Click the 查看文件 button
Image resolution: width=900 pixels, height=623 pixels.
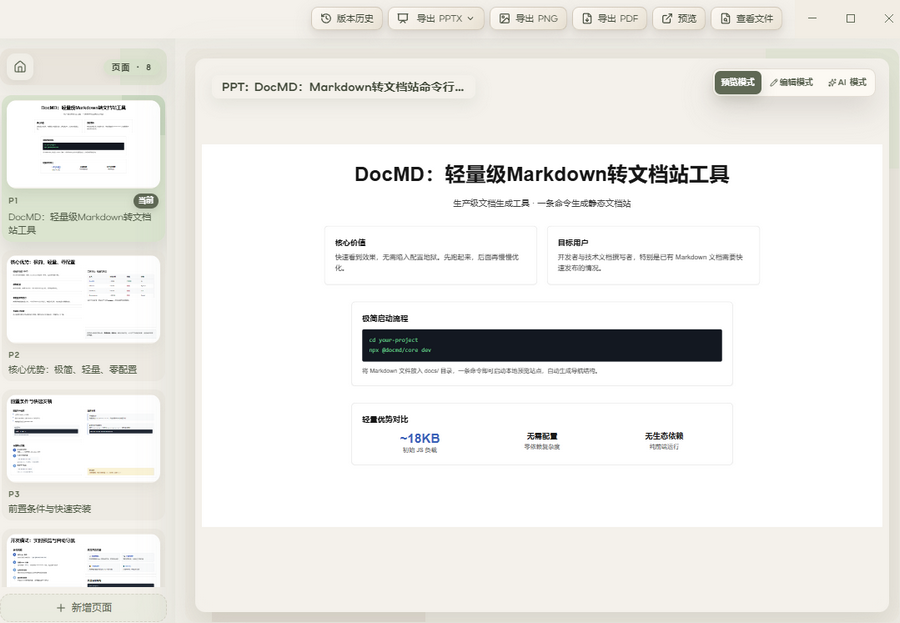746,18
